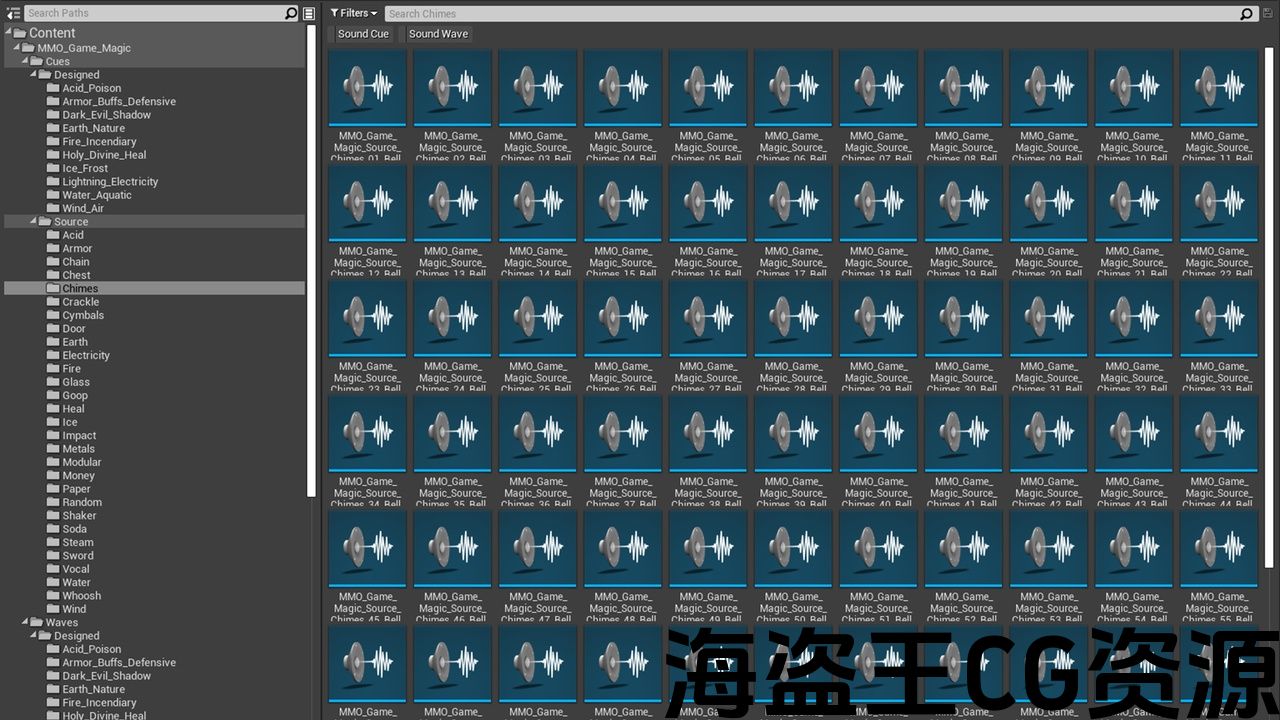Click the Search Chimes input field
The width and height of the screenshot is (1280, 720).
[x=800, y=14]
